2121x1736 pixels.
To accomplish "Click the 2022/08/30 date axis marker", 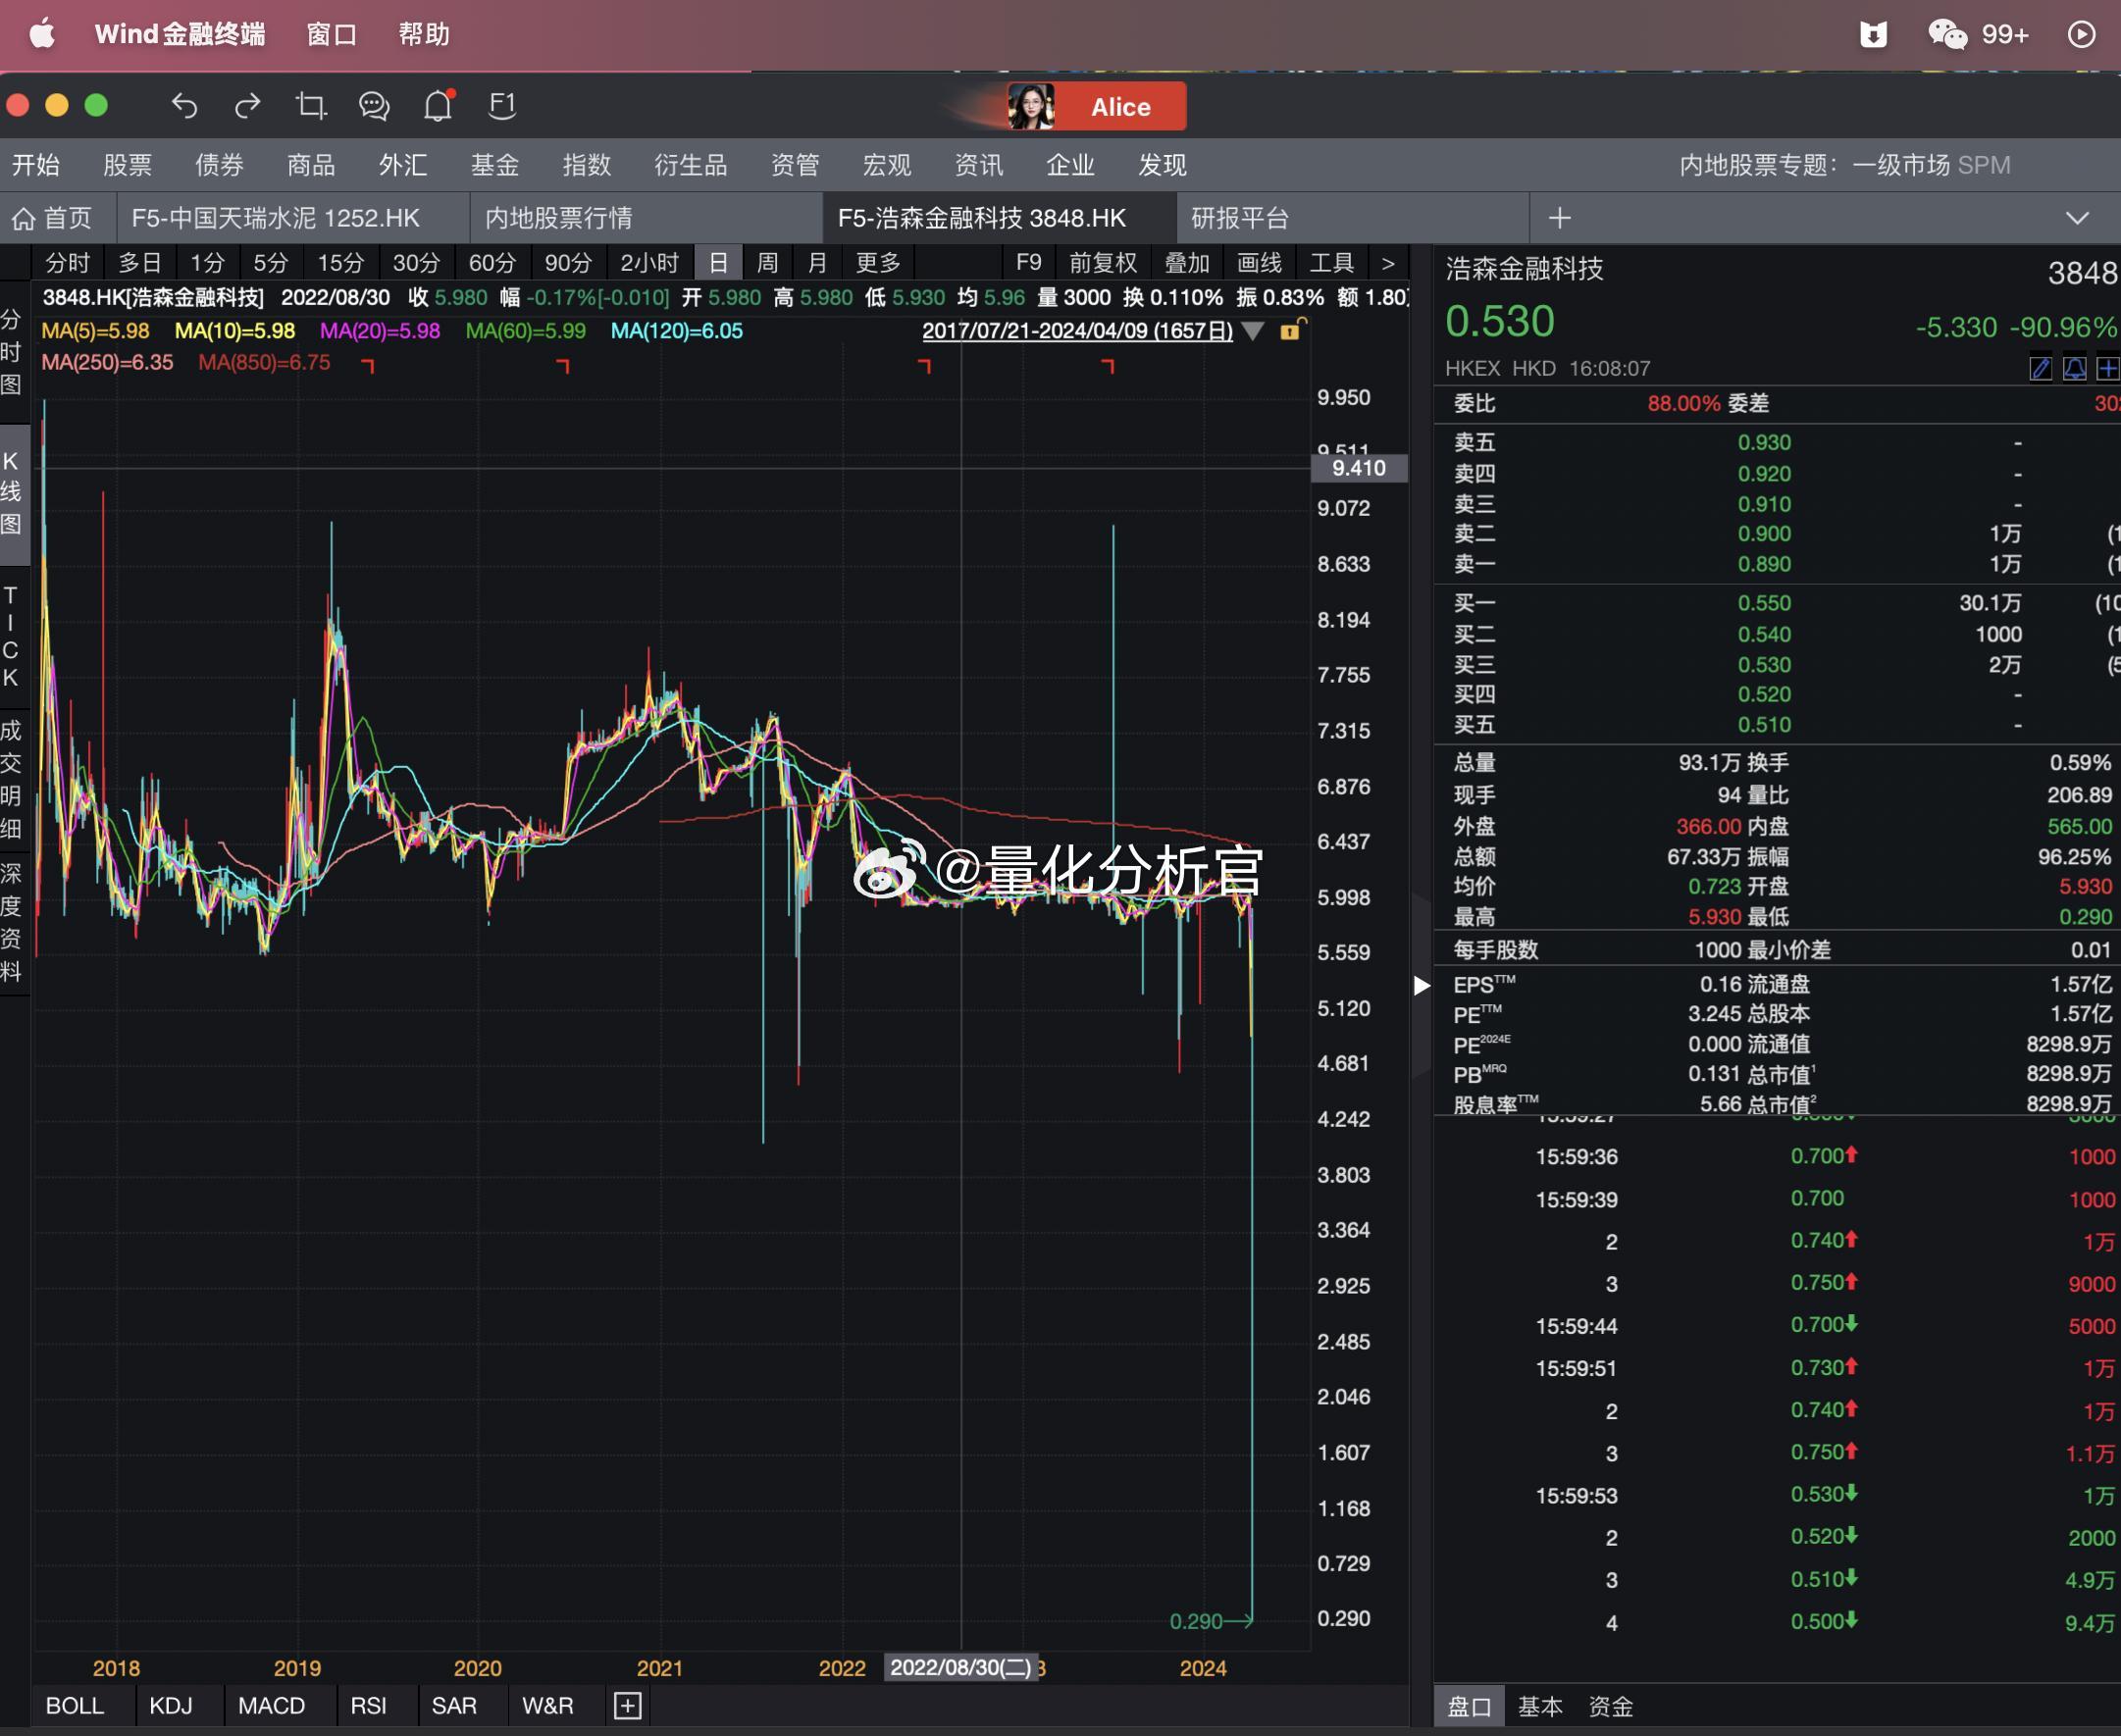I will pyautogui.click(x=960, y=1667).
